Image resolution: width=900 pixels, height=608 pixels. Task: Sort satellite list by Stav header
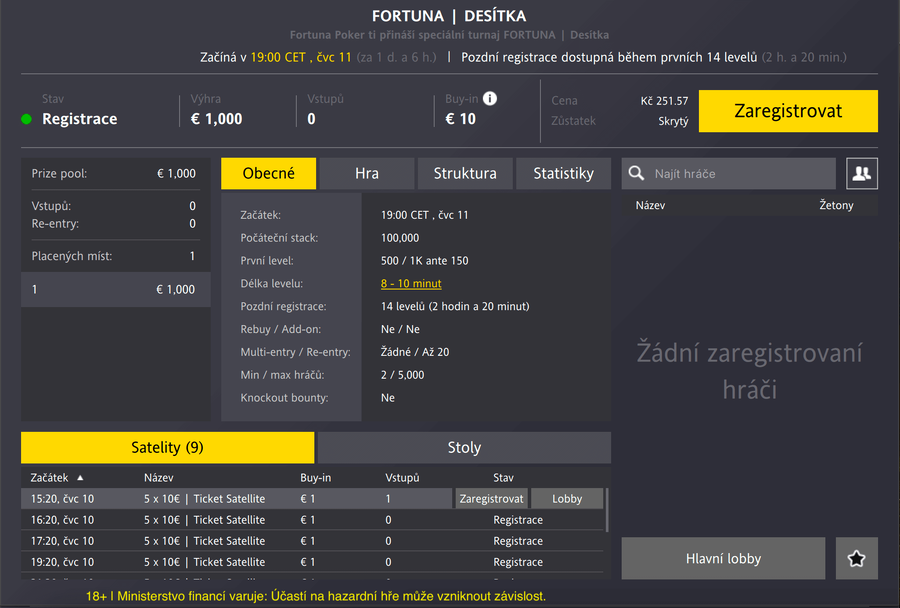[503, 478]
